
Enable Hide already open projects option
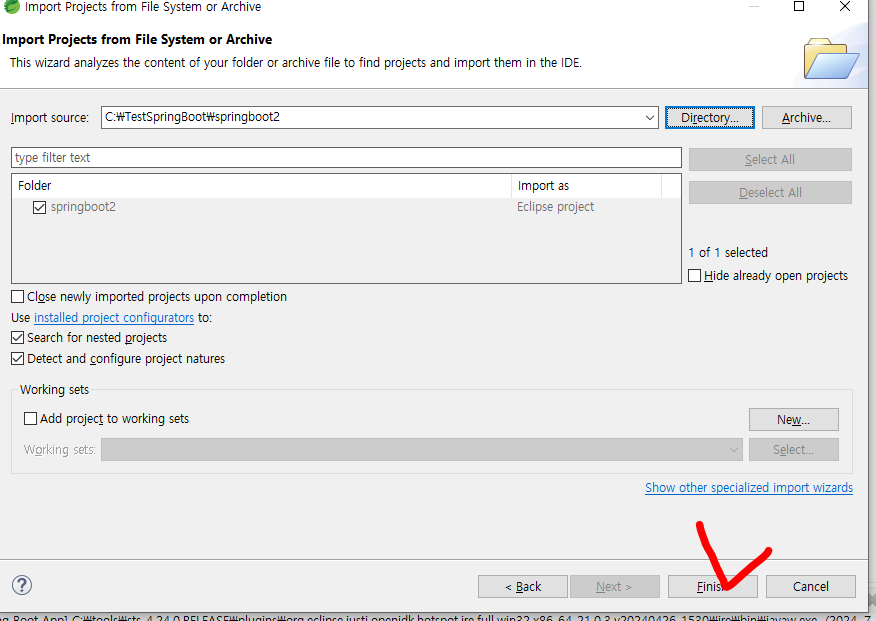tap(695, 276)
